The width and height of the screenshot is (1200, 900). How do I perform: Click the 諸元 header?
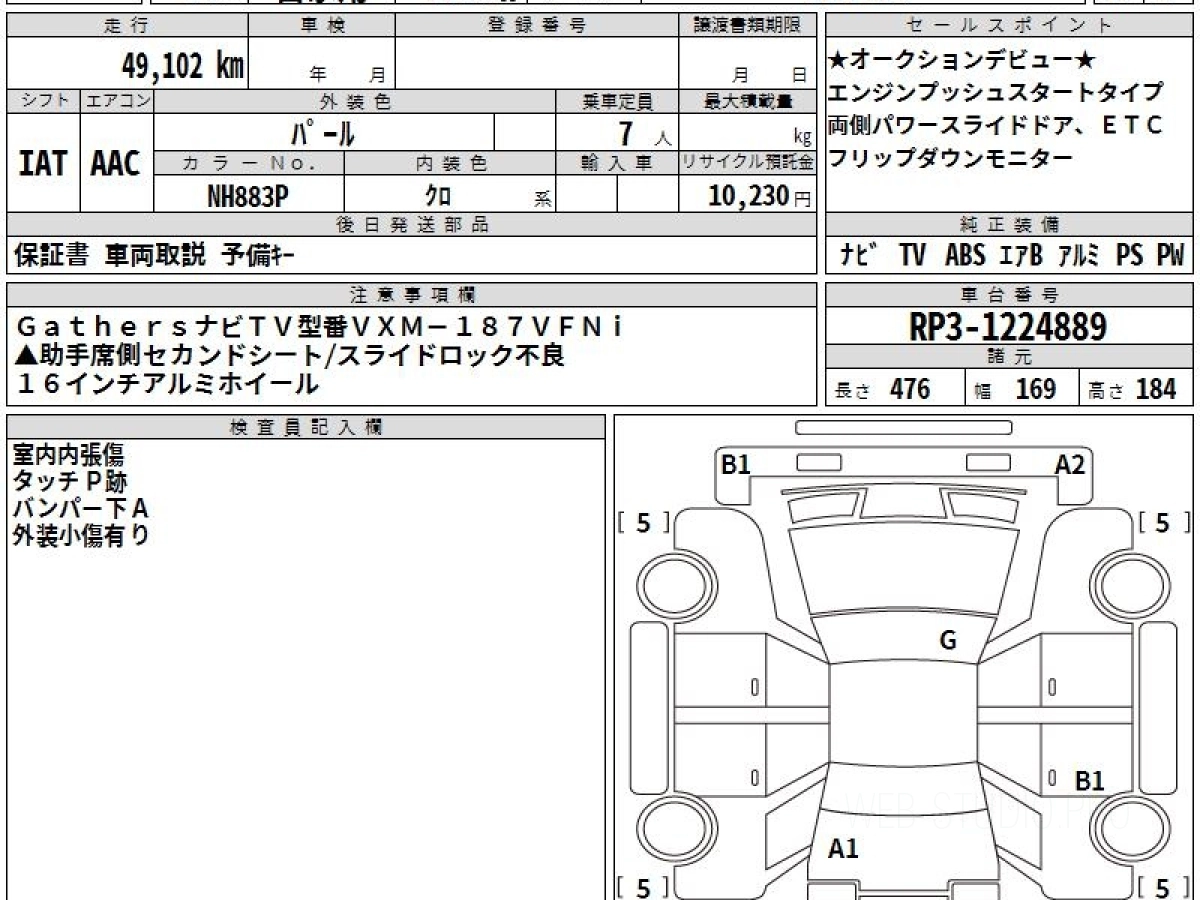coord(1010,357)
